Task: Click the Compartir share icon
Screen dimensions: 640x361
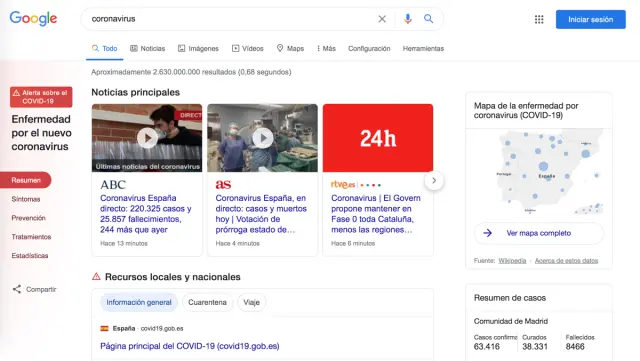Action: (17, 289)
